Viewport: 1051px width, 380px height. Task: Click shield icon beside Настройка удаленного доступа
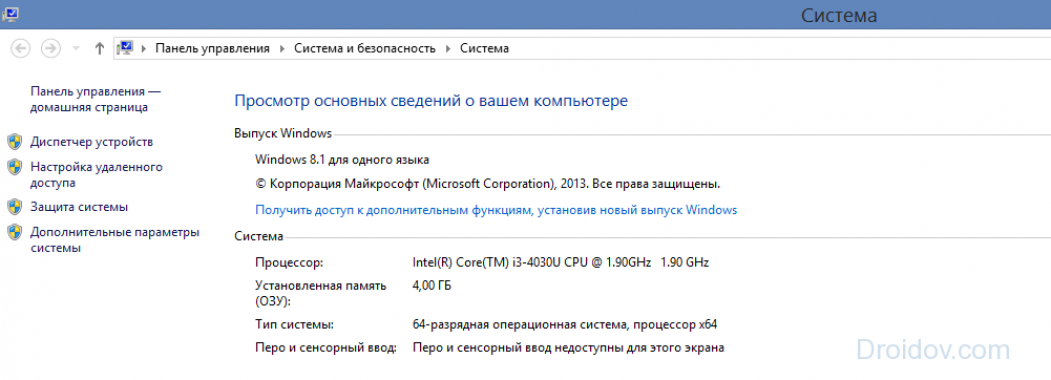pyautogui.click(x=14, y=167)
